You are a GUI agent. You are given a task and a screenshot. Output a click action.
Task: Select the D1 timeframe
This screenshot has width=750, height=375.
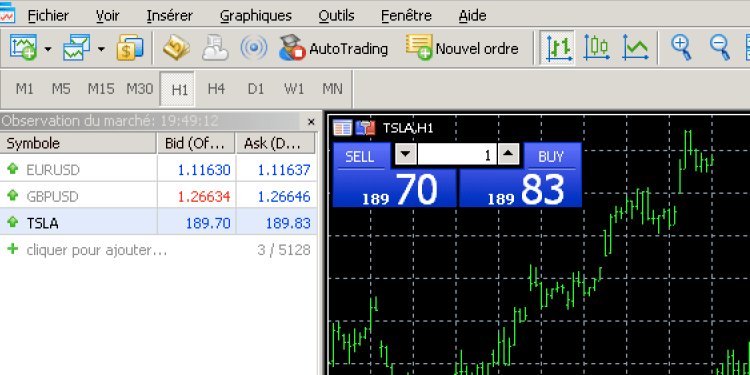pos(255,89)
